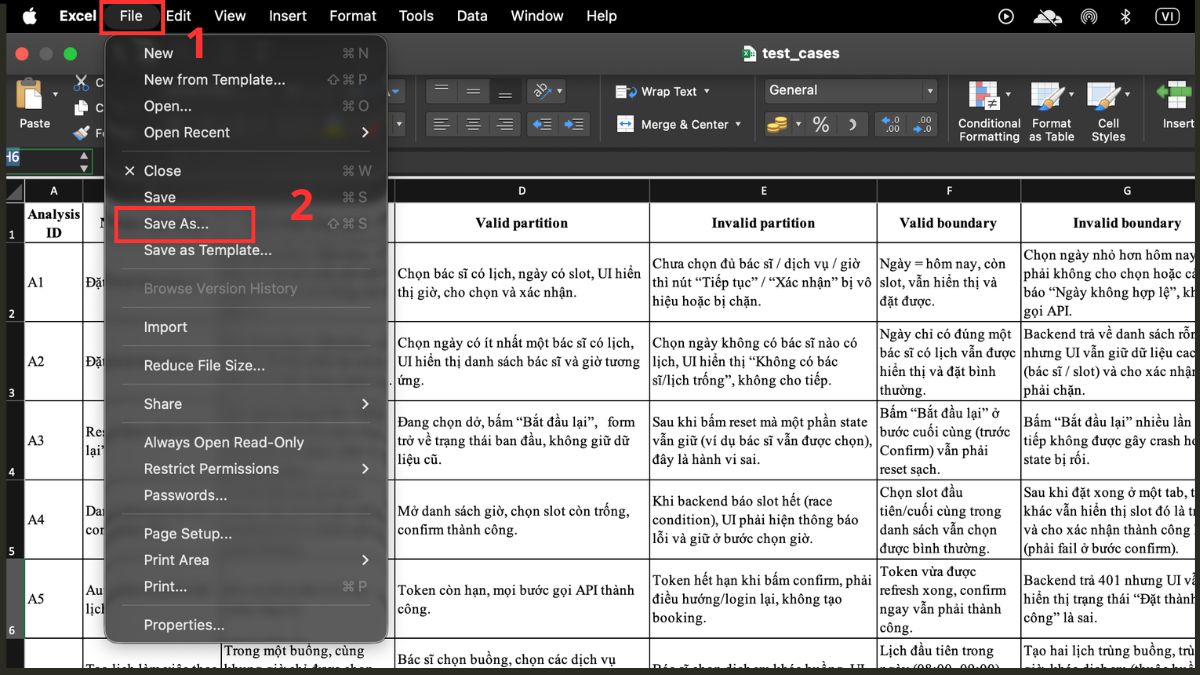Open the Wrap Text dropdown arrow
1200x675 pixels.
[707, 91]
